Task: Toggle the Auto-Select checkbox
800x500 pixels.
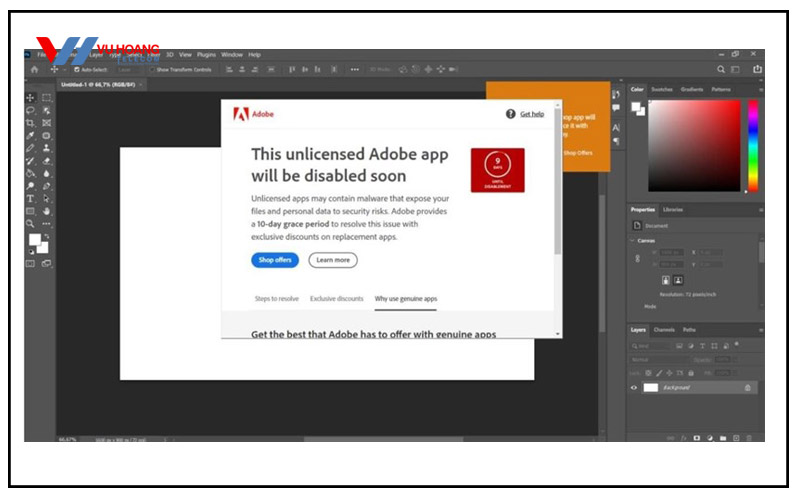Action: (x=77, y=69)
